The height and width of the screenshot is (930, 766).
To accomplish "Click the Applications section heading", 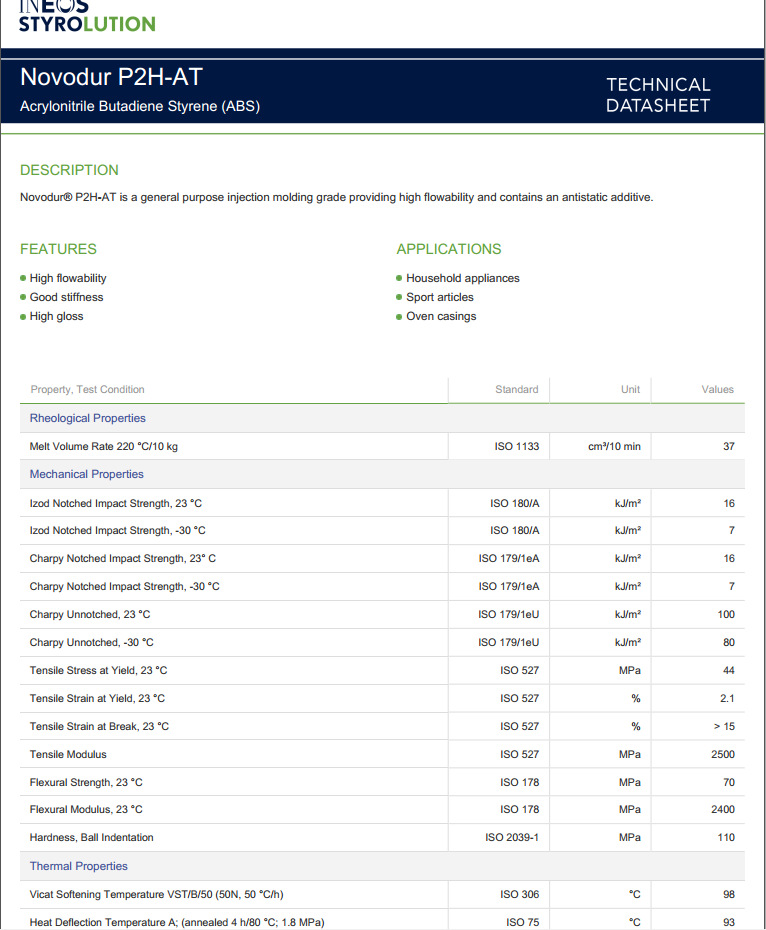I will coord(449,249).
